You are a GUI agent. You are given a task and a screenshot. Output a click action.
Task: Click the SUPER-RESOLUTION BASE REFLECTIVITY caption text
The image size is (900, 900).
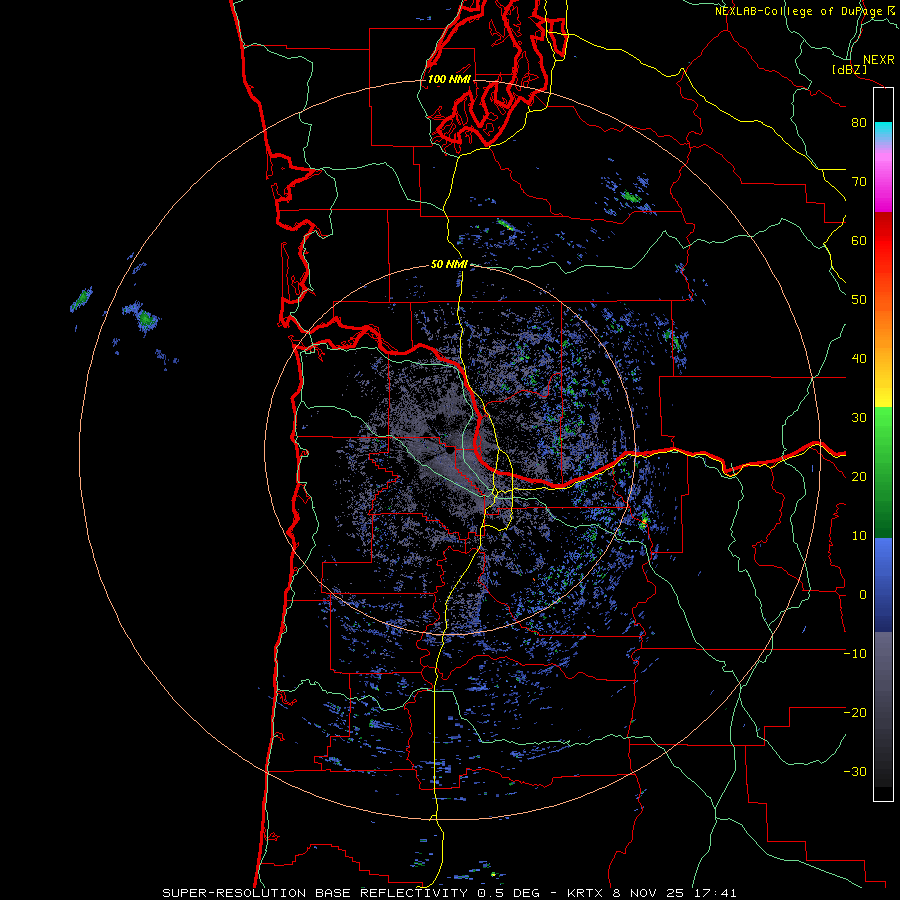[x=315, y=893]
